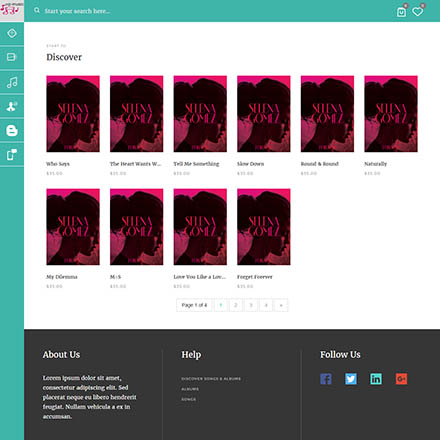This screenshot has height=440, width=440.
Task: Click the 'Tell Me Something' title link
Action: pos(196,164)
